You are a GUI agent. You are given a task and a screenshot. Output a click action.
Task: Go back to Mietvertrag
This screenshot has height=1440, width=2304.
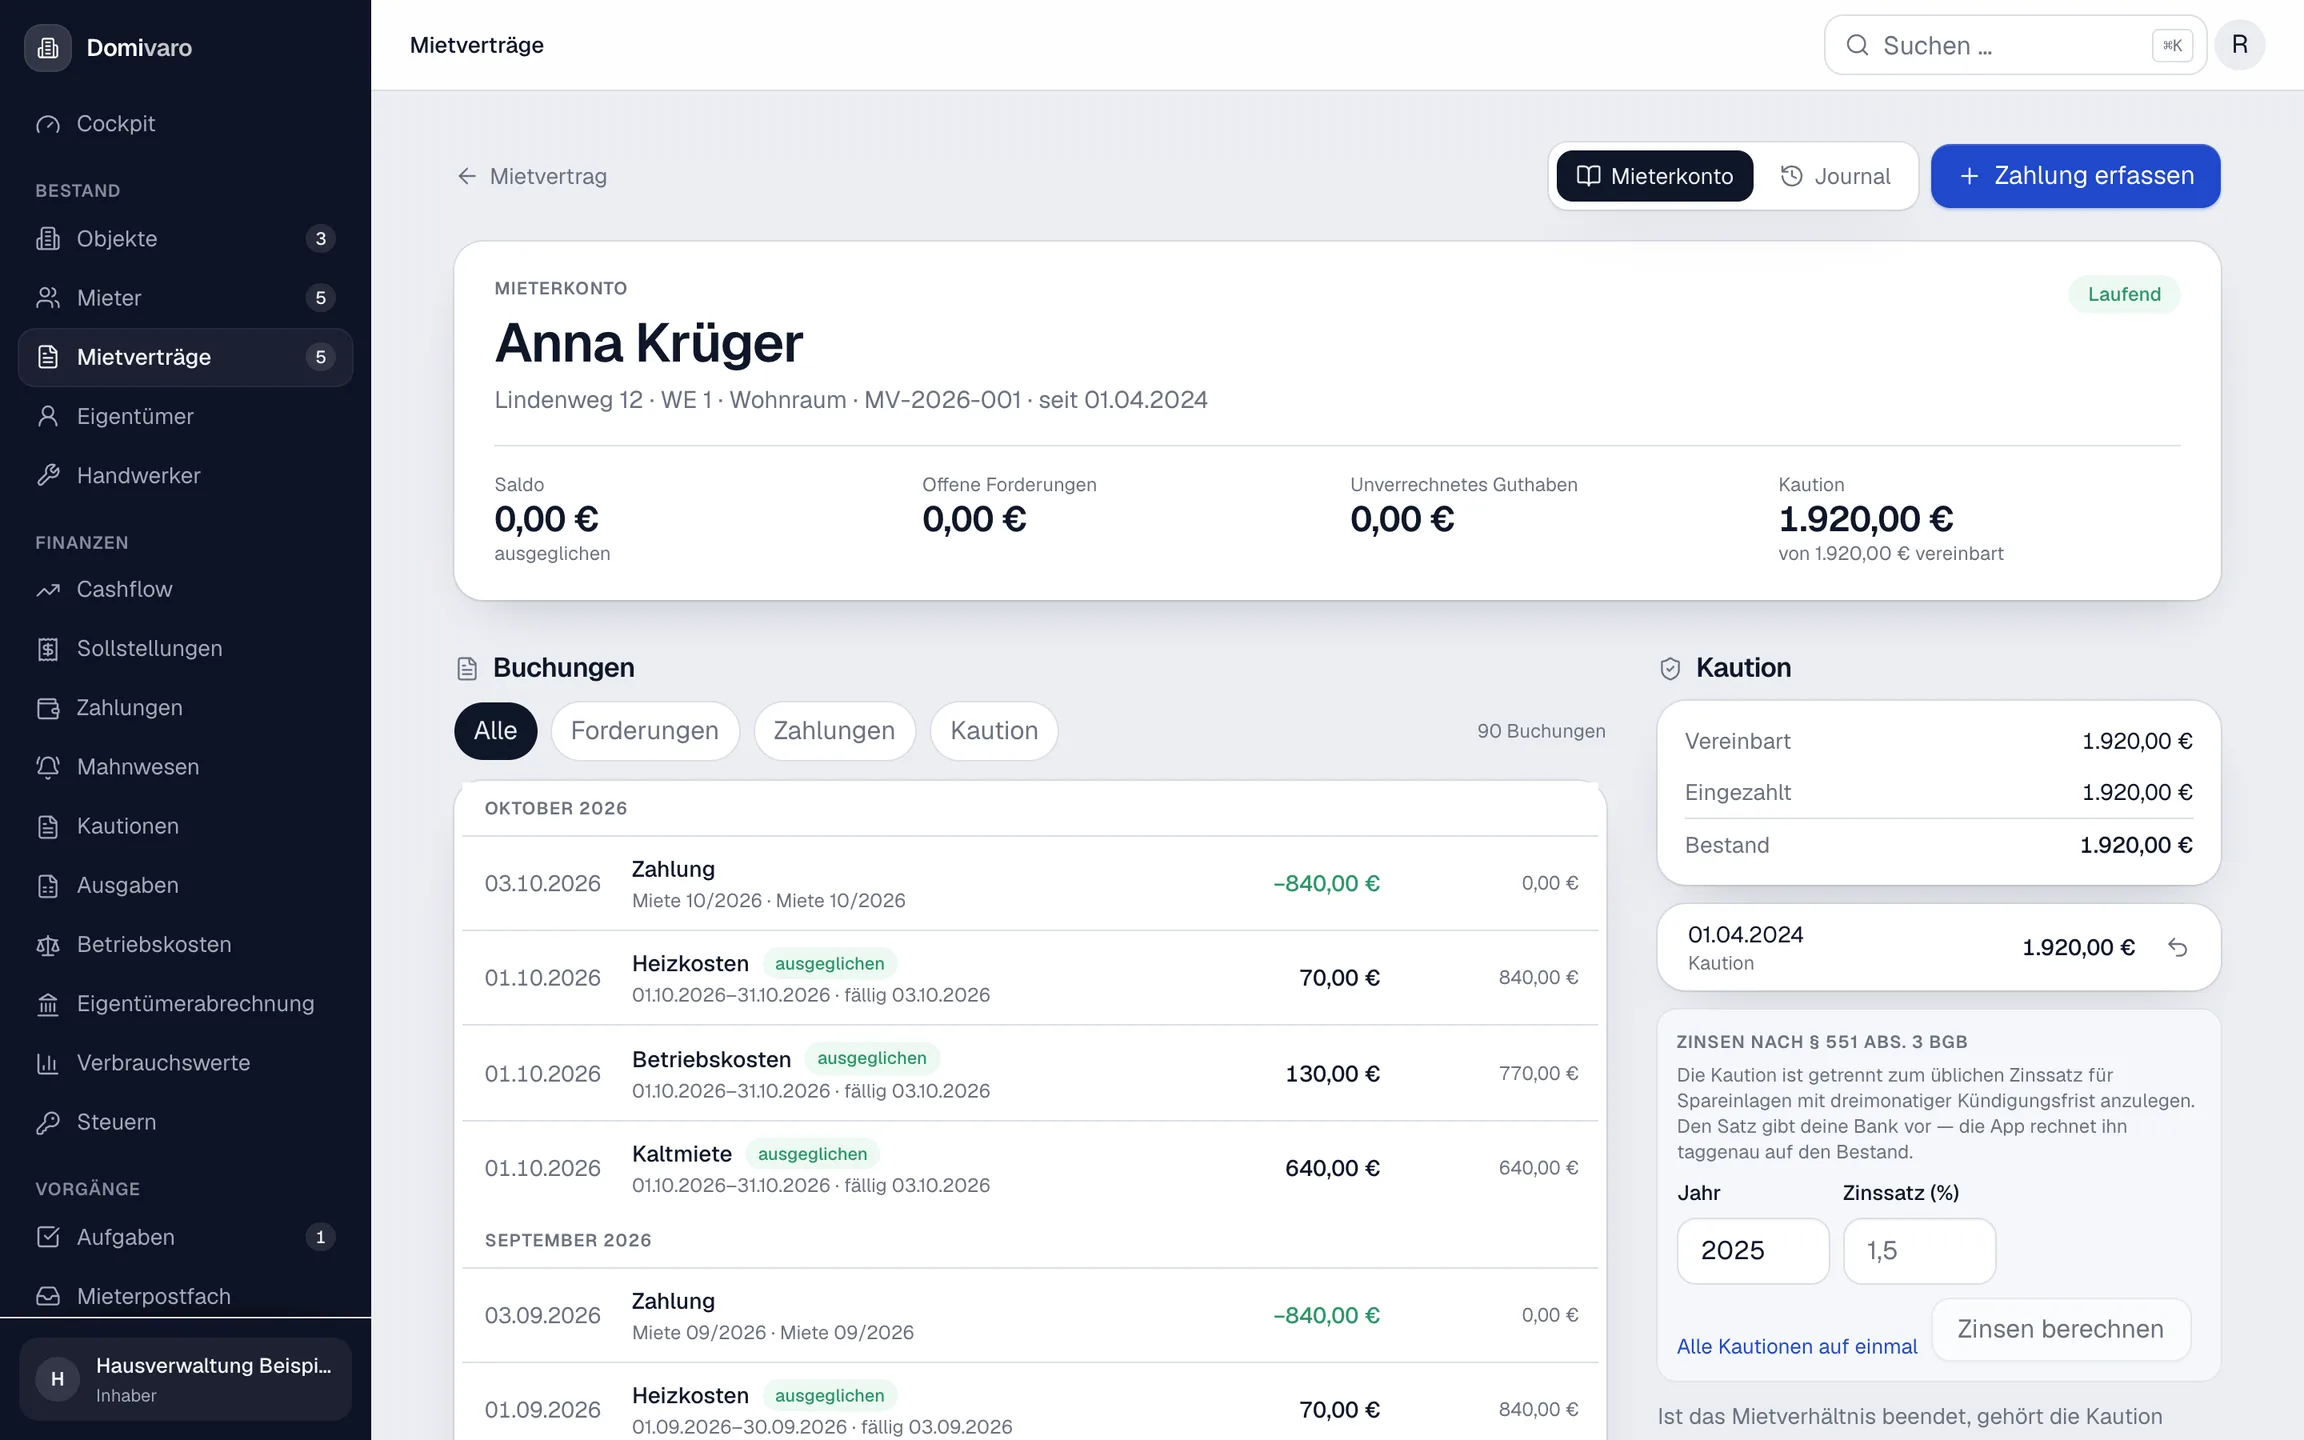(532, 176)
